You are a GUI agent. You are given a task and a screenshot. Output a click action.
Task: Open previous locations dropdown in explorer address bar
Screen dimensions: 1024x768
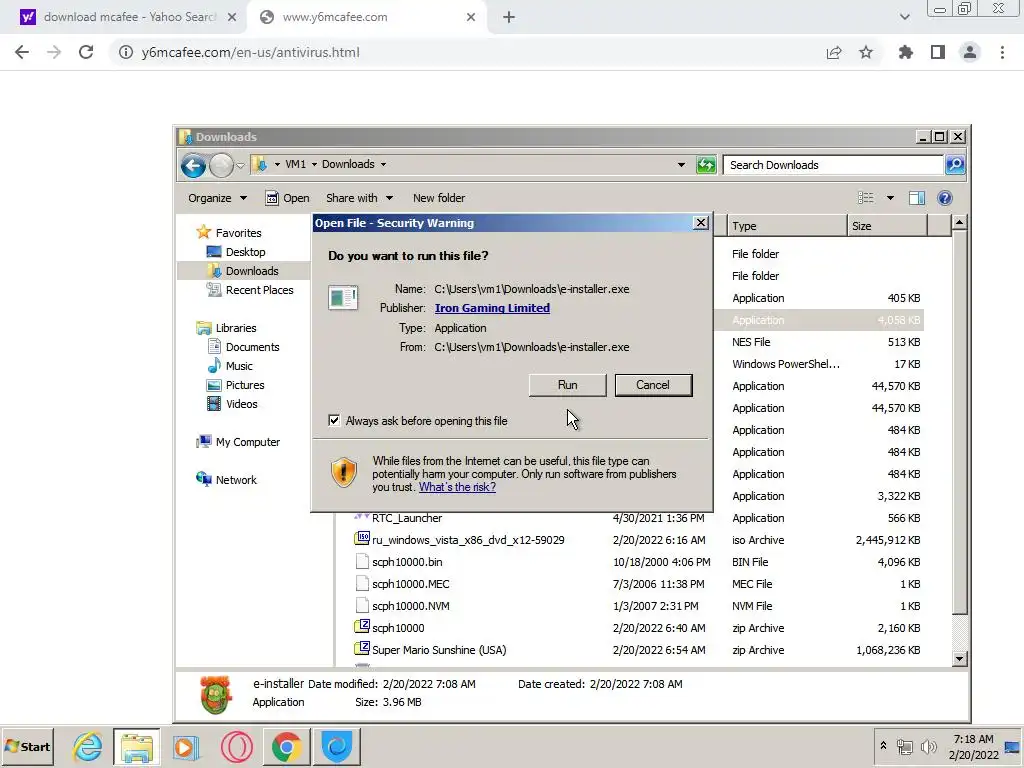[681, 165]
